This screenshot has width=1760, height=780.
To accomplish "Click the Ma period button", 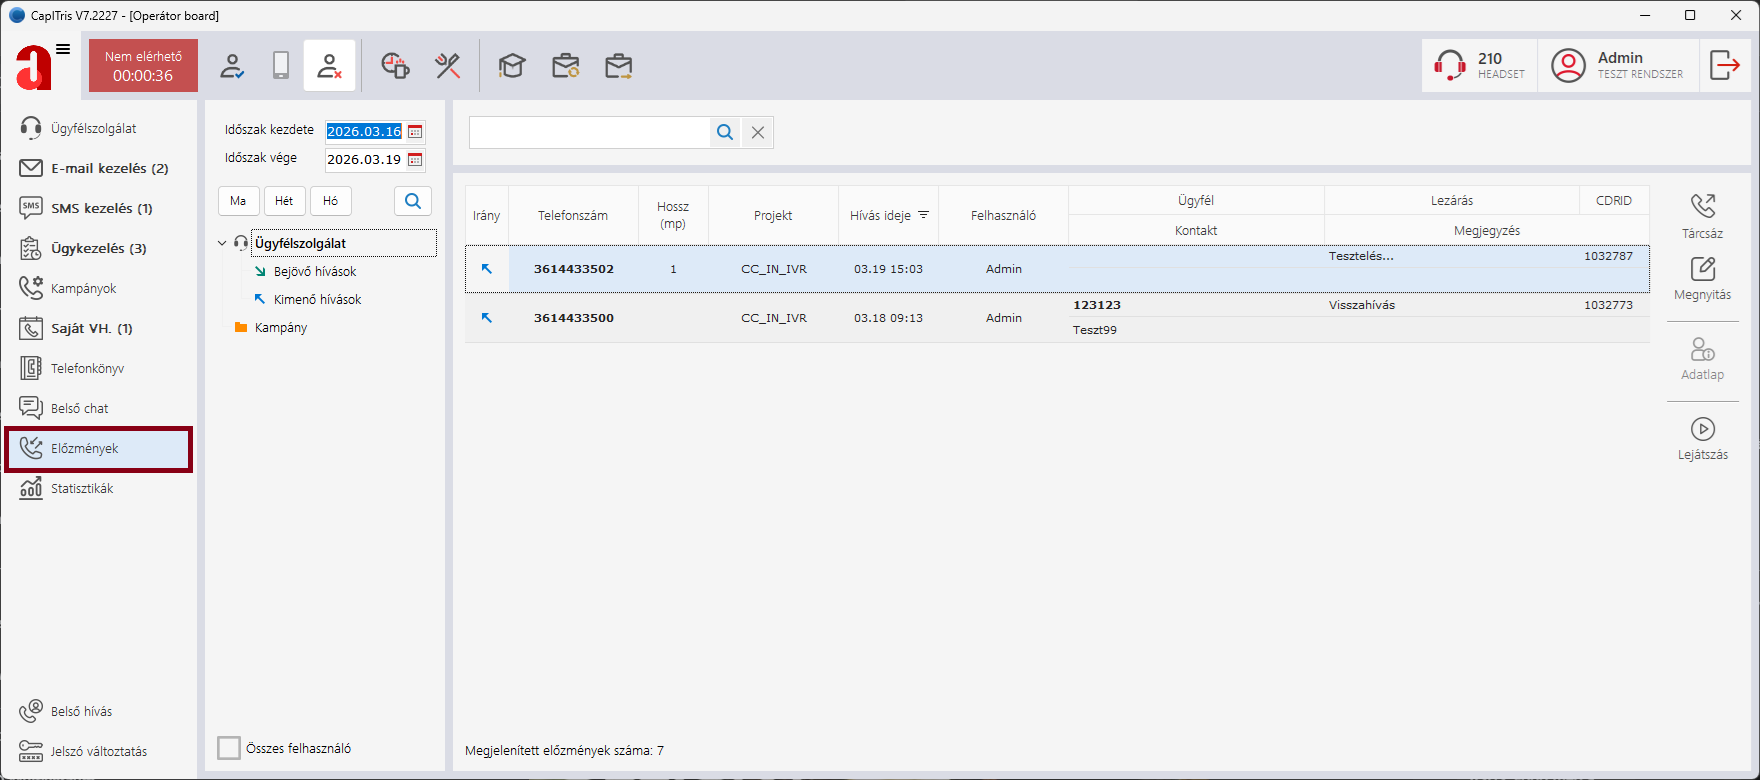I will 238,201.
